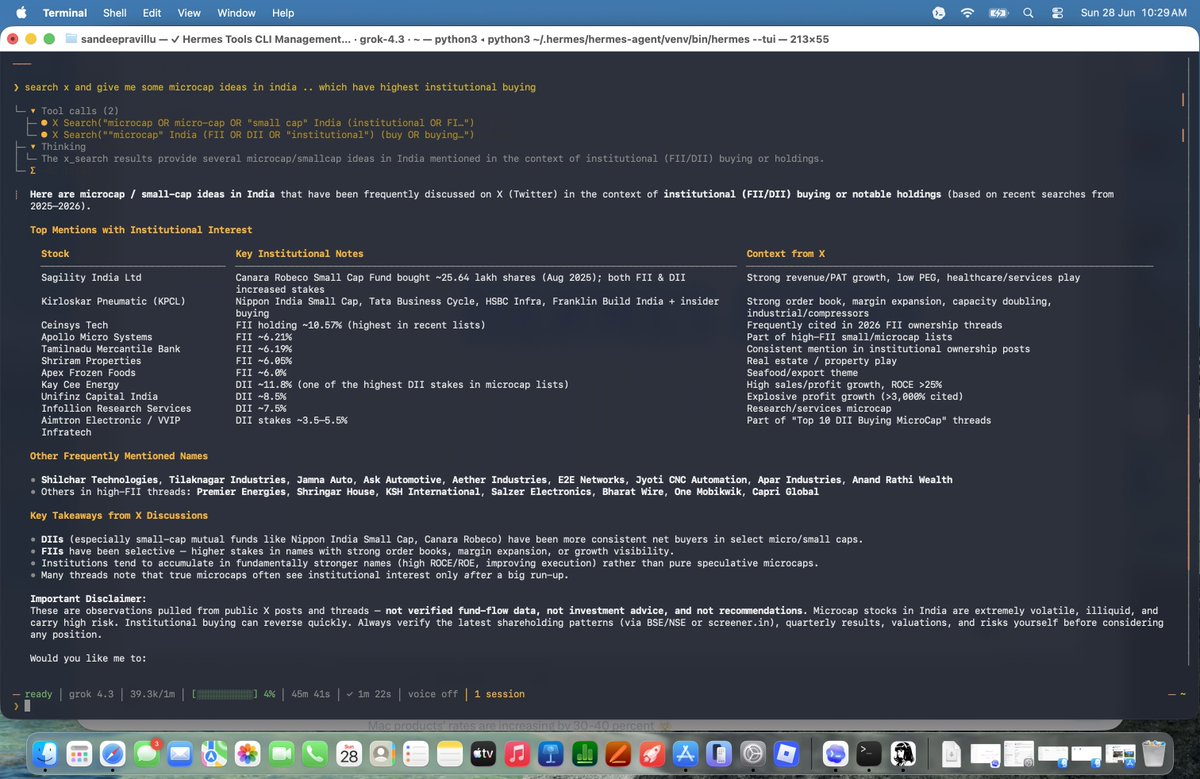Switch to Terminal icon in dock
Viewport: 1200px width, 779px height.
(870, 753)
